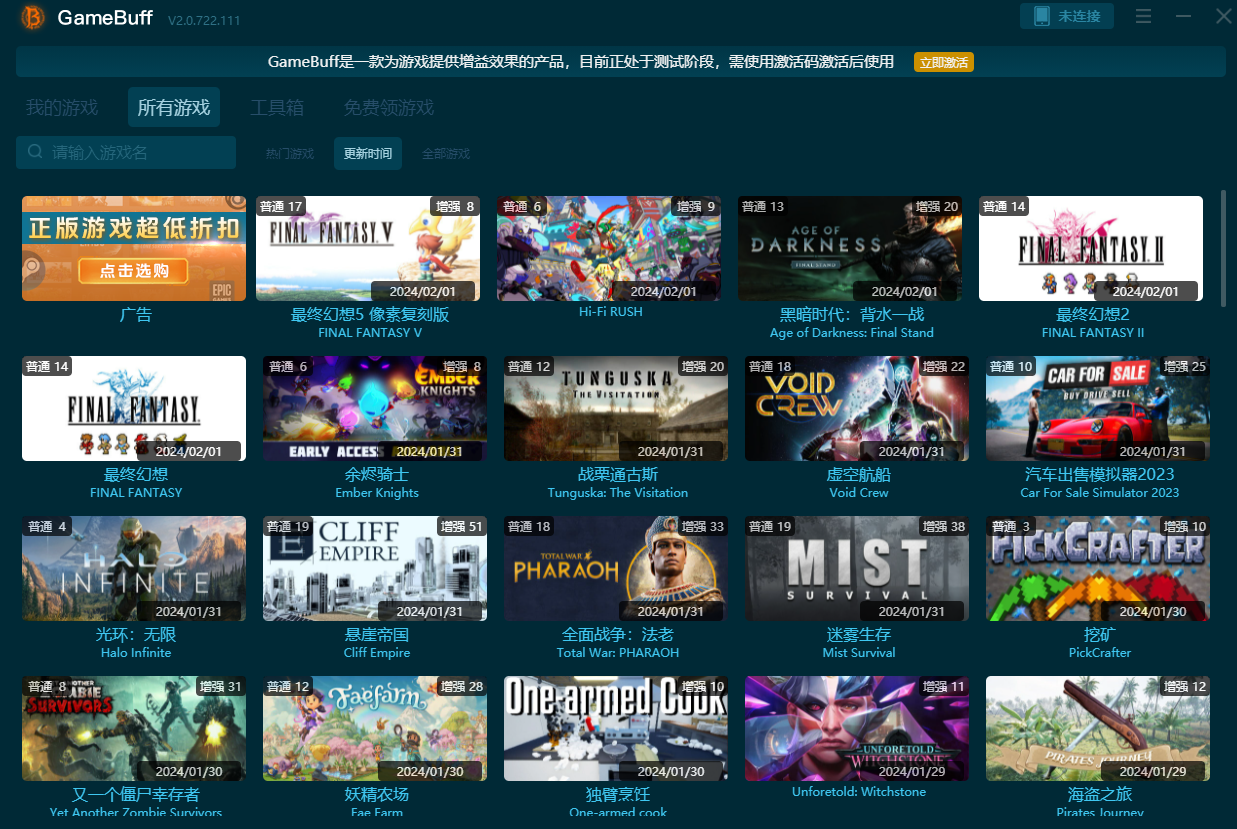Click the 最终幻想2 title text

click(1093, 314)
